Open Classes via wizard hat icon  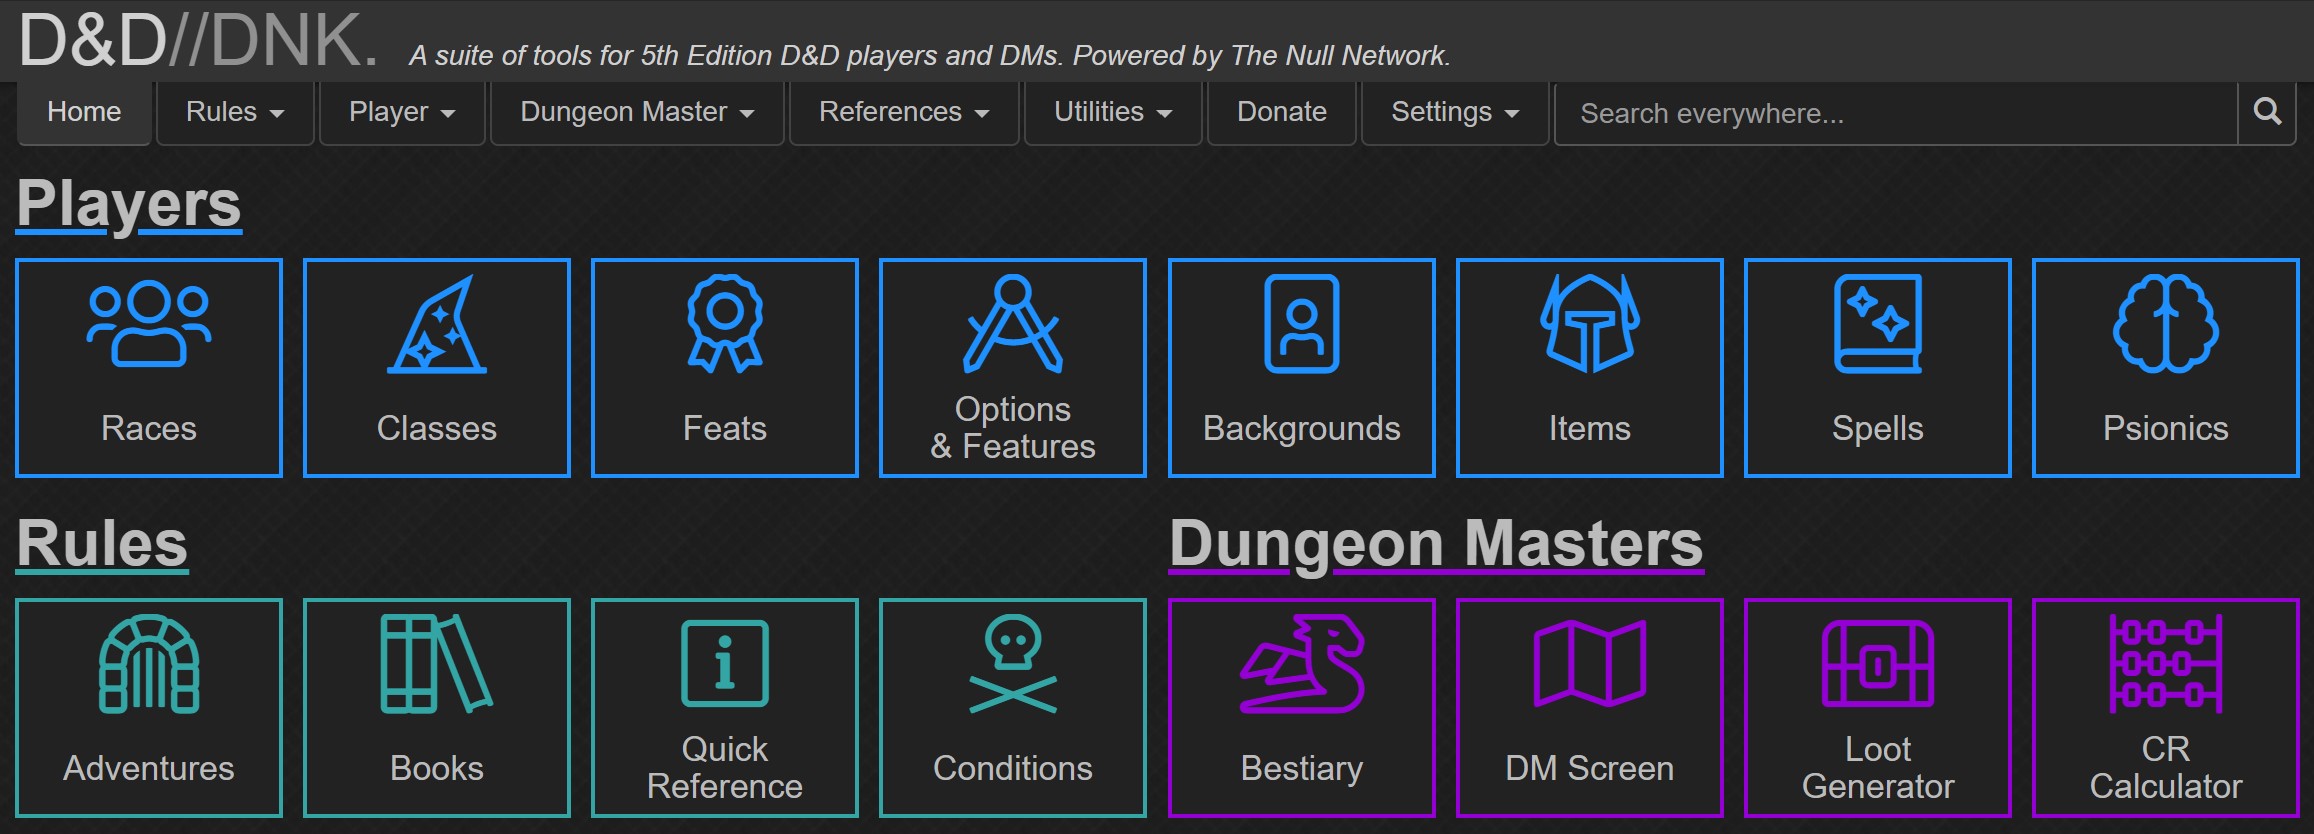[437, 325]
